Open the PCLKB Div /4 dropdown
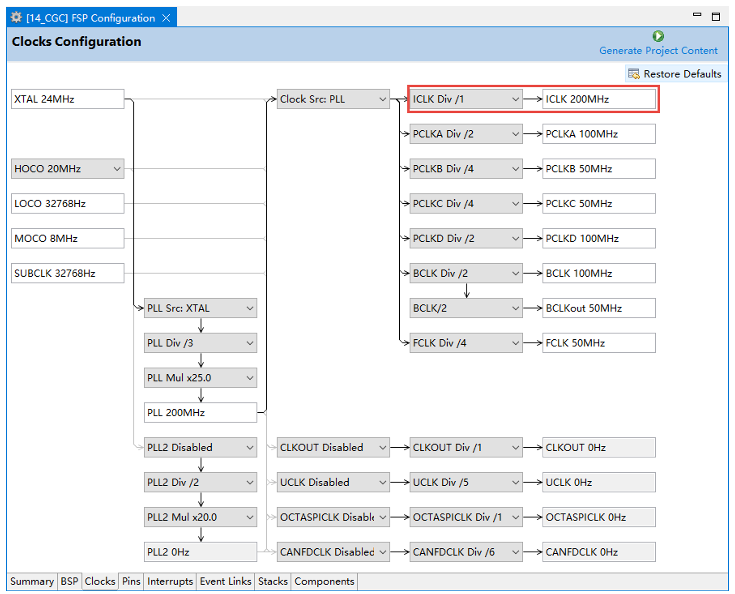 coord(466,169)
